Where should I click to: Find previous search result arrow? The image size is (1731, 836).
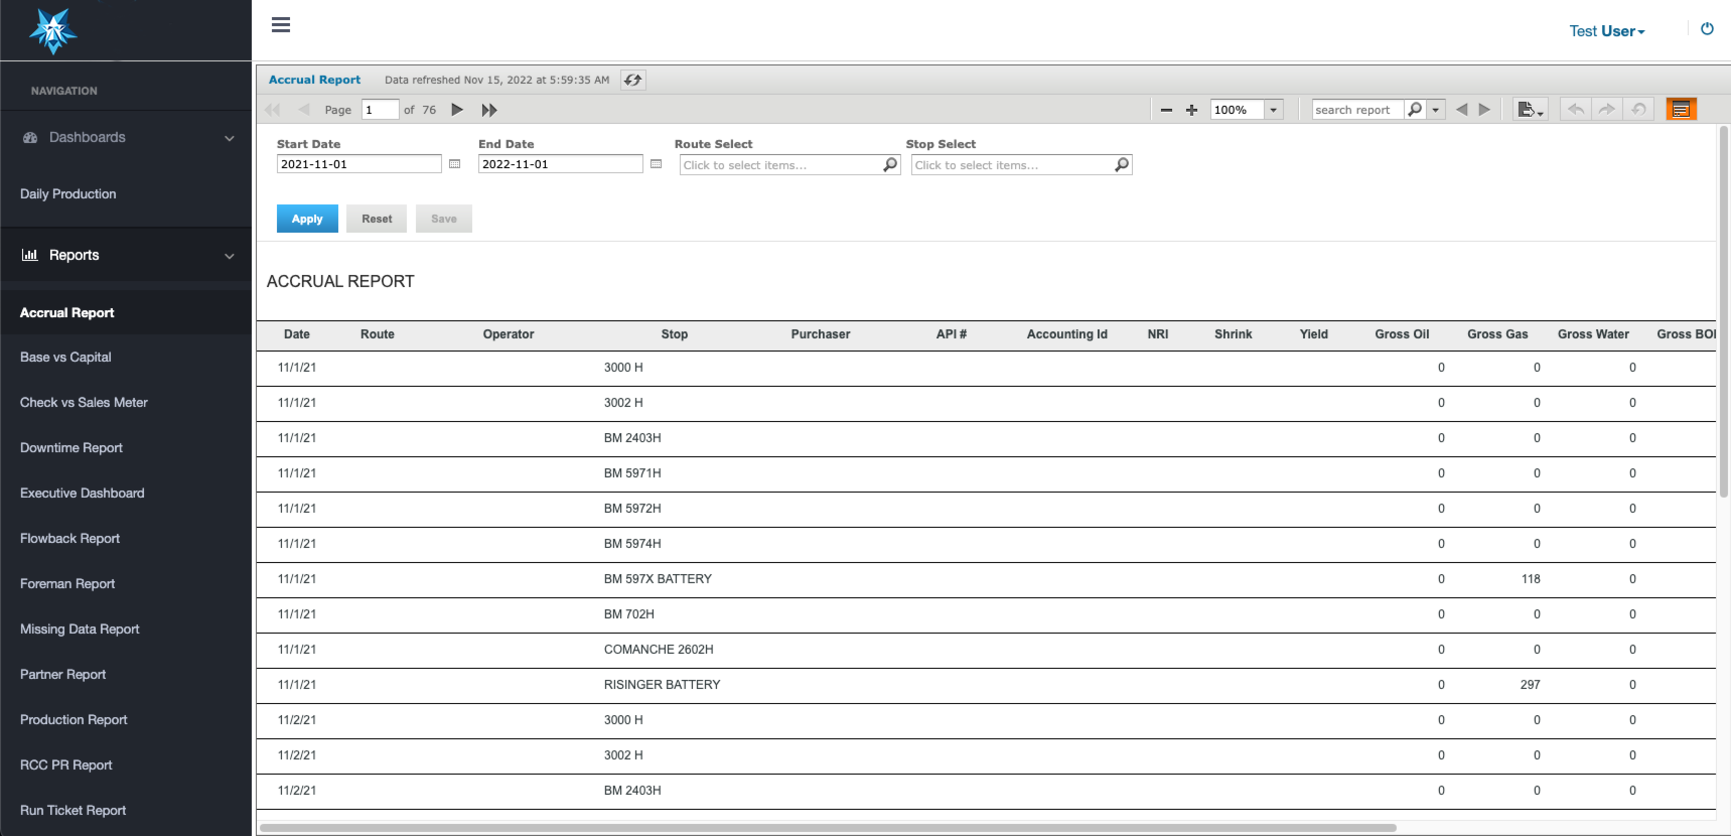(x=1462, y=110)
